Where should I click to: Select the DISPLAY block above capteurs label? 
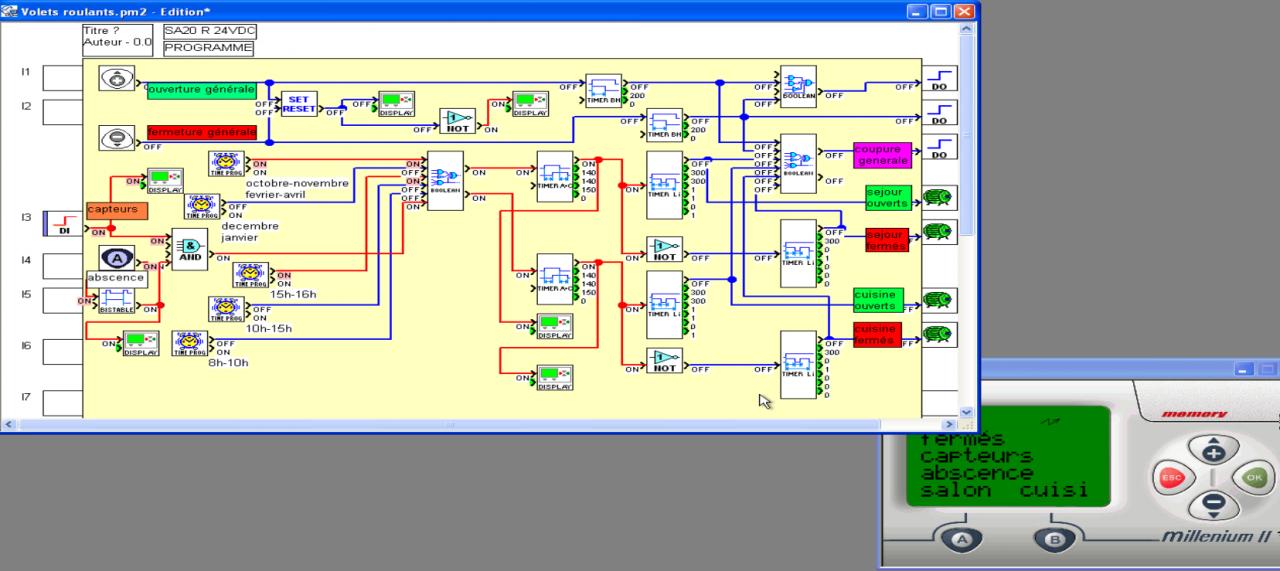click(166, 181)
